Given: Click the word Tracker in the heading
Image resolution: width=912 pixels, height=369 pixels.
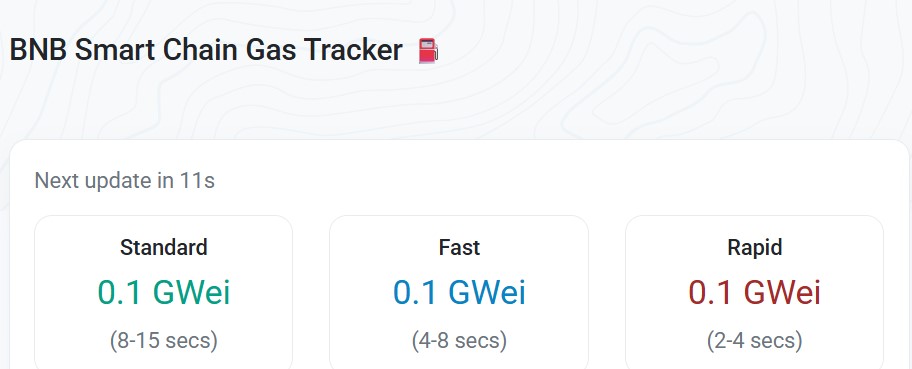Looking at the screenshot, I should 354,50.
